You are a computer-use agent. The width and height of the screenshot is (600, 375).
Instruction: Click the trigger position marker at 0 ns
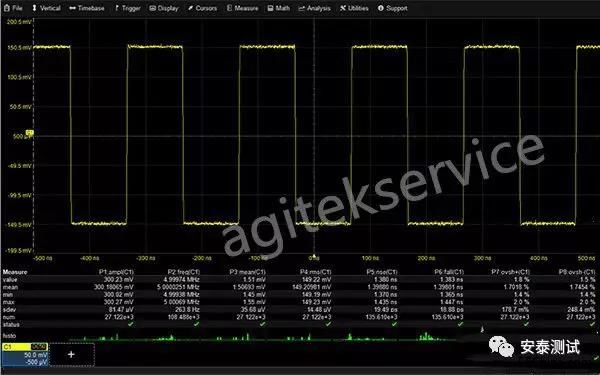coord(314,256)
